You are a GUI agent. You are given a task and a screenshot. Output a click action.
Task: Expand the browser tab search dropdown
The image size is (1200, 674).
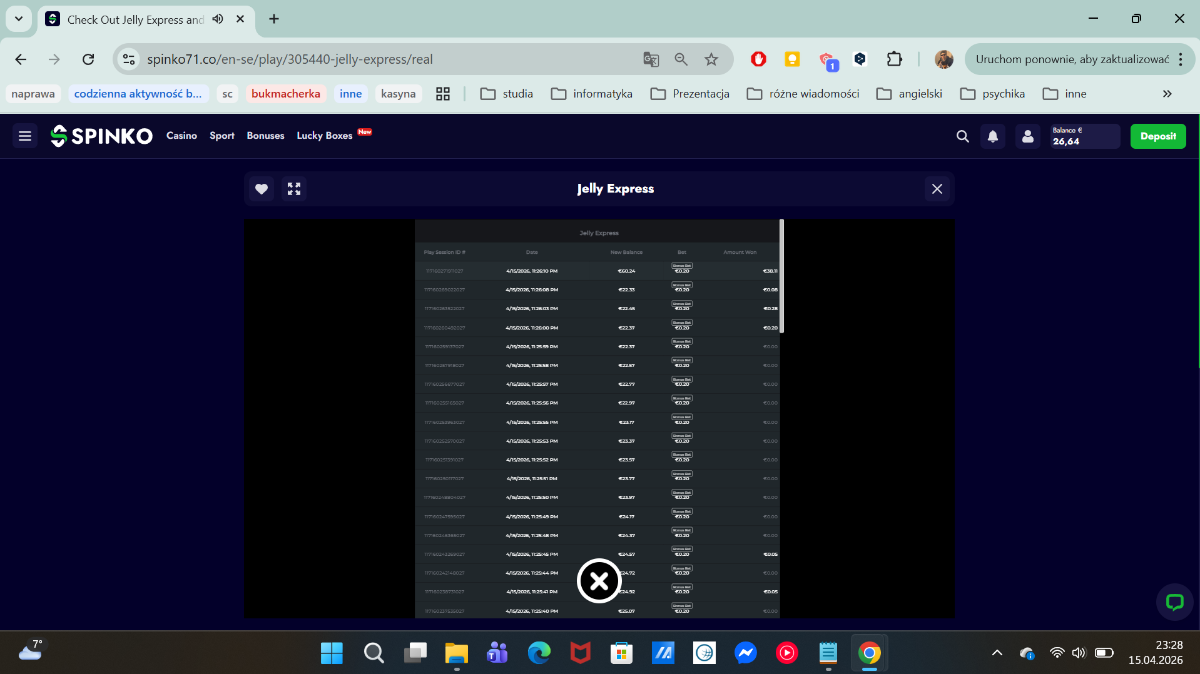[18, 19]
